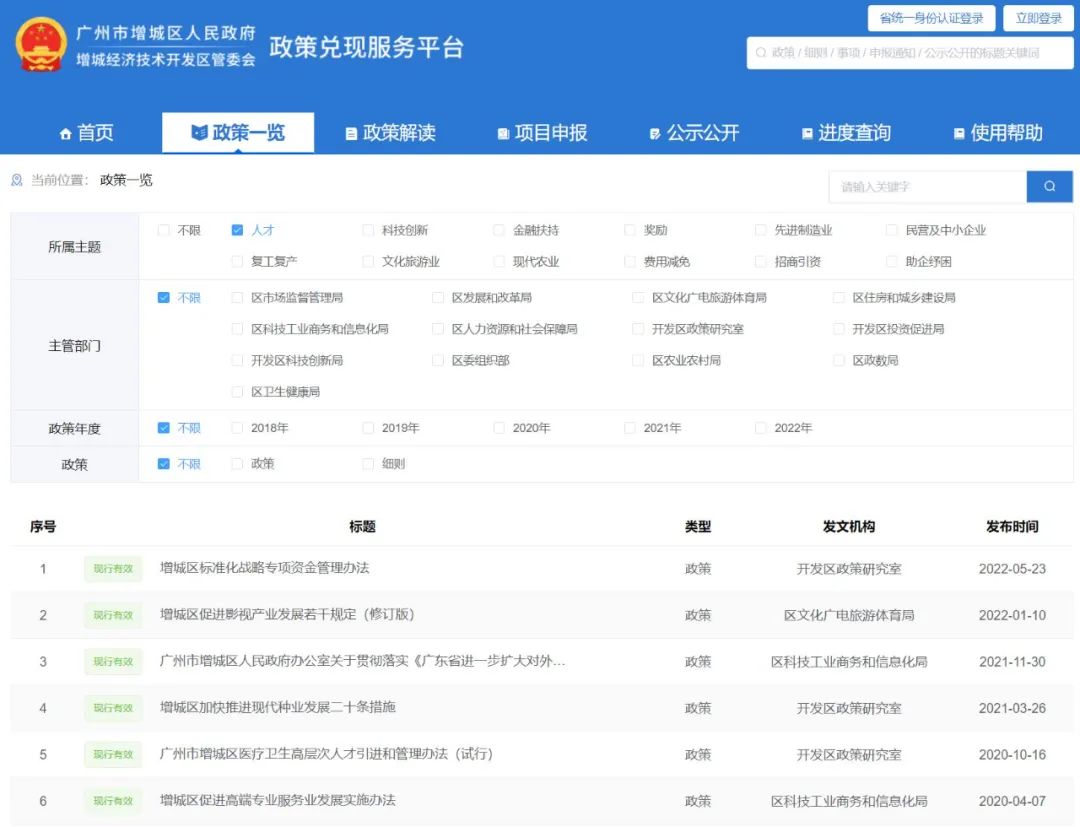Click the book icon beside 政策一览
Screen dimensions: 1080x827
coord(199,133)
